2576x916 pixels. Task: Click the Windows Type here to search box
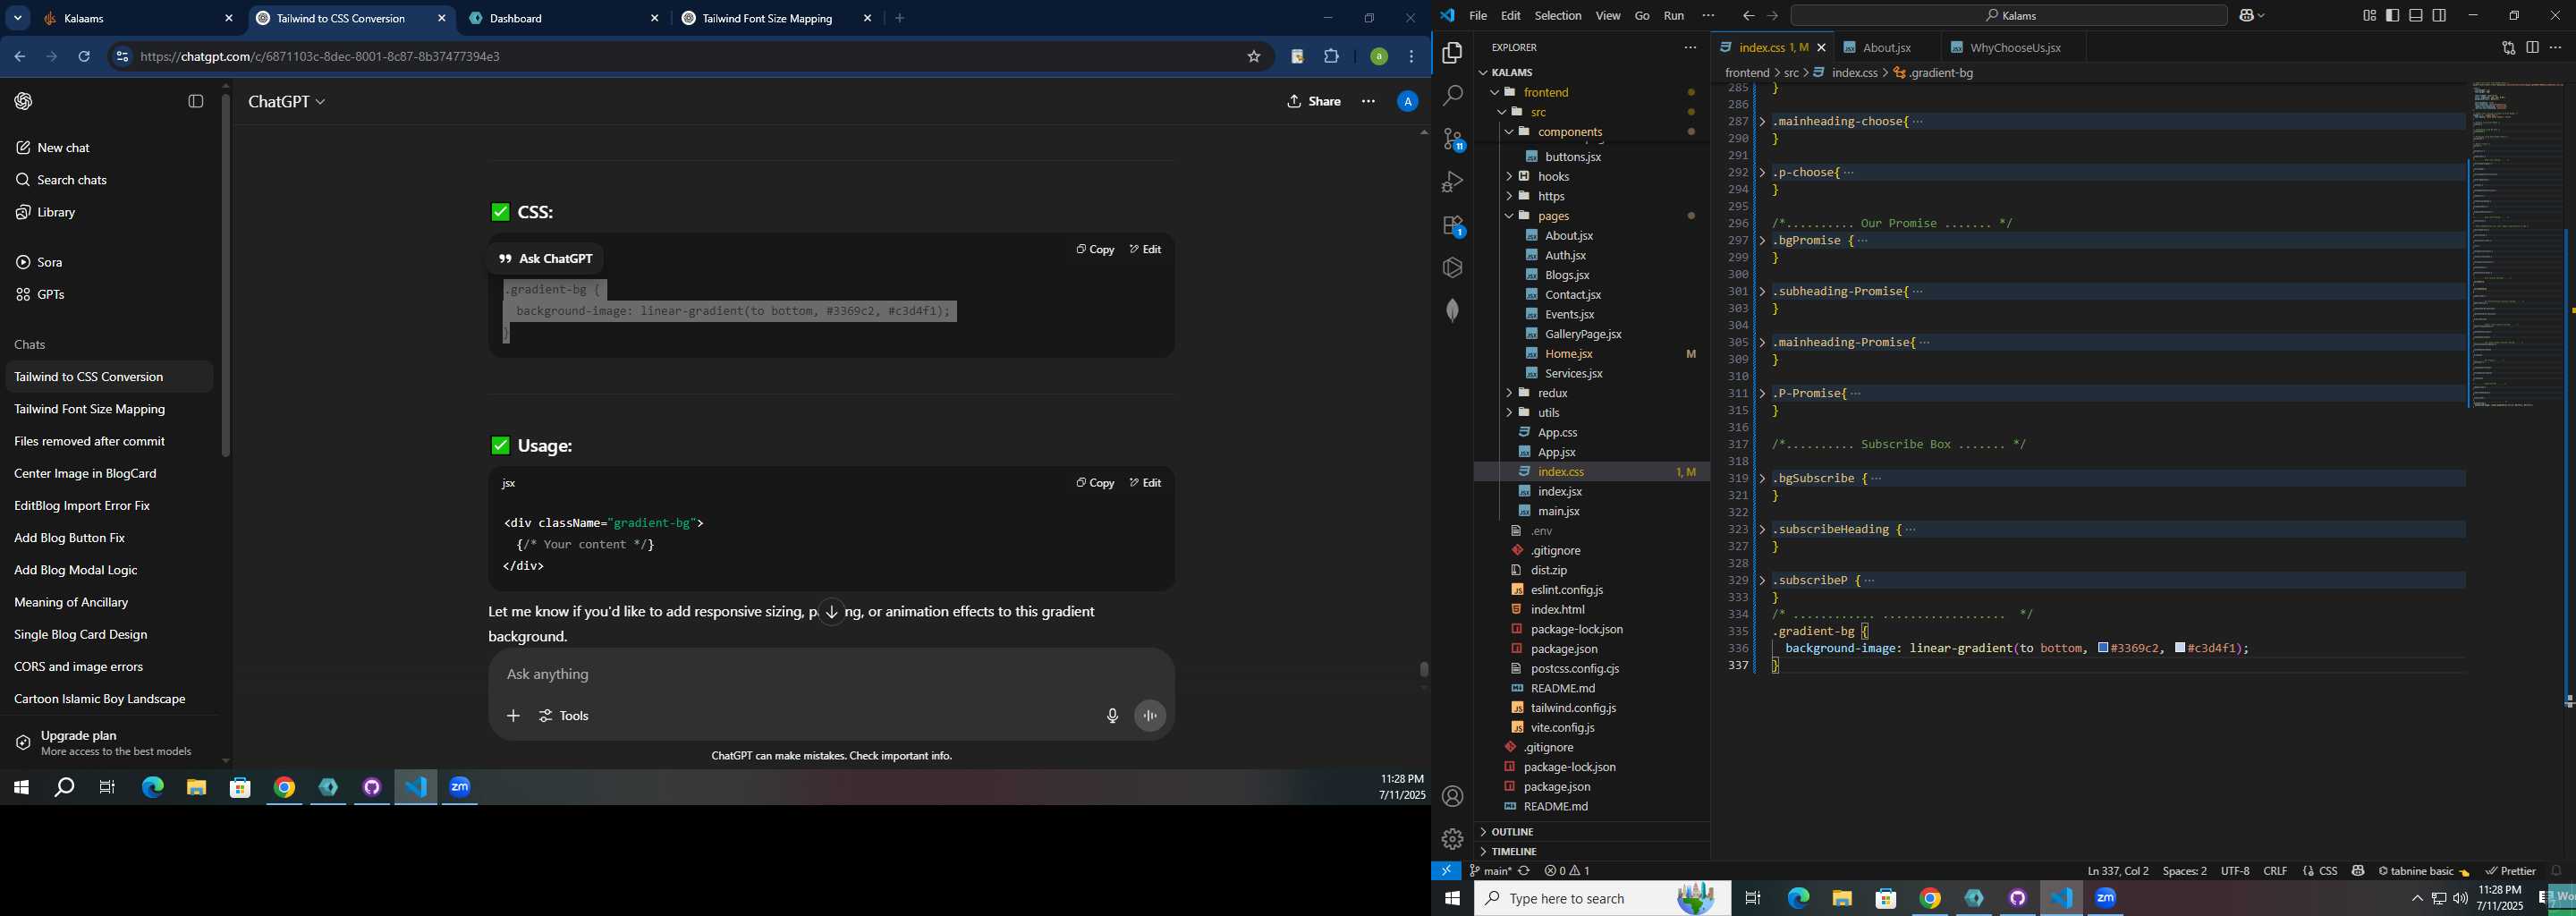(x=1602, y=899)
